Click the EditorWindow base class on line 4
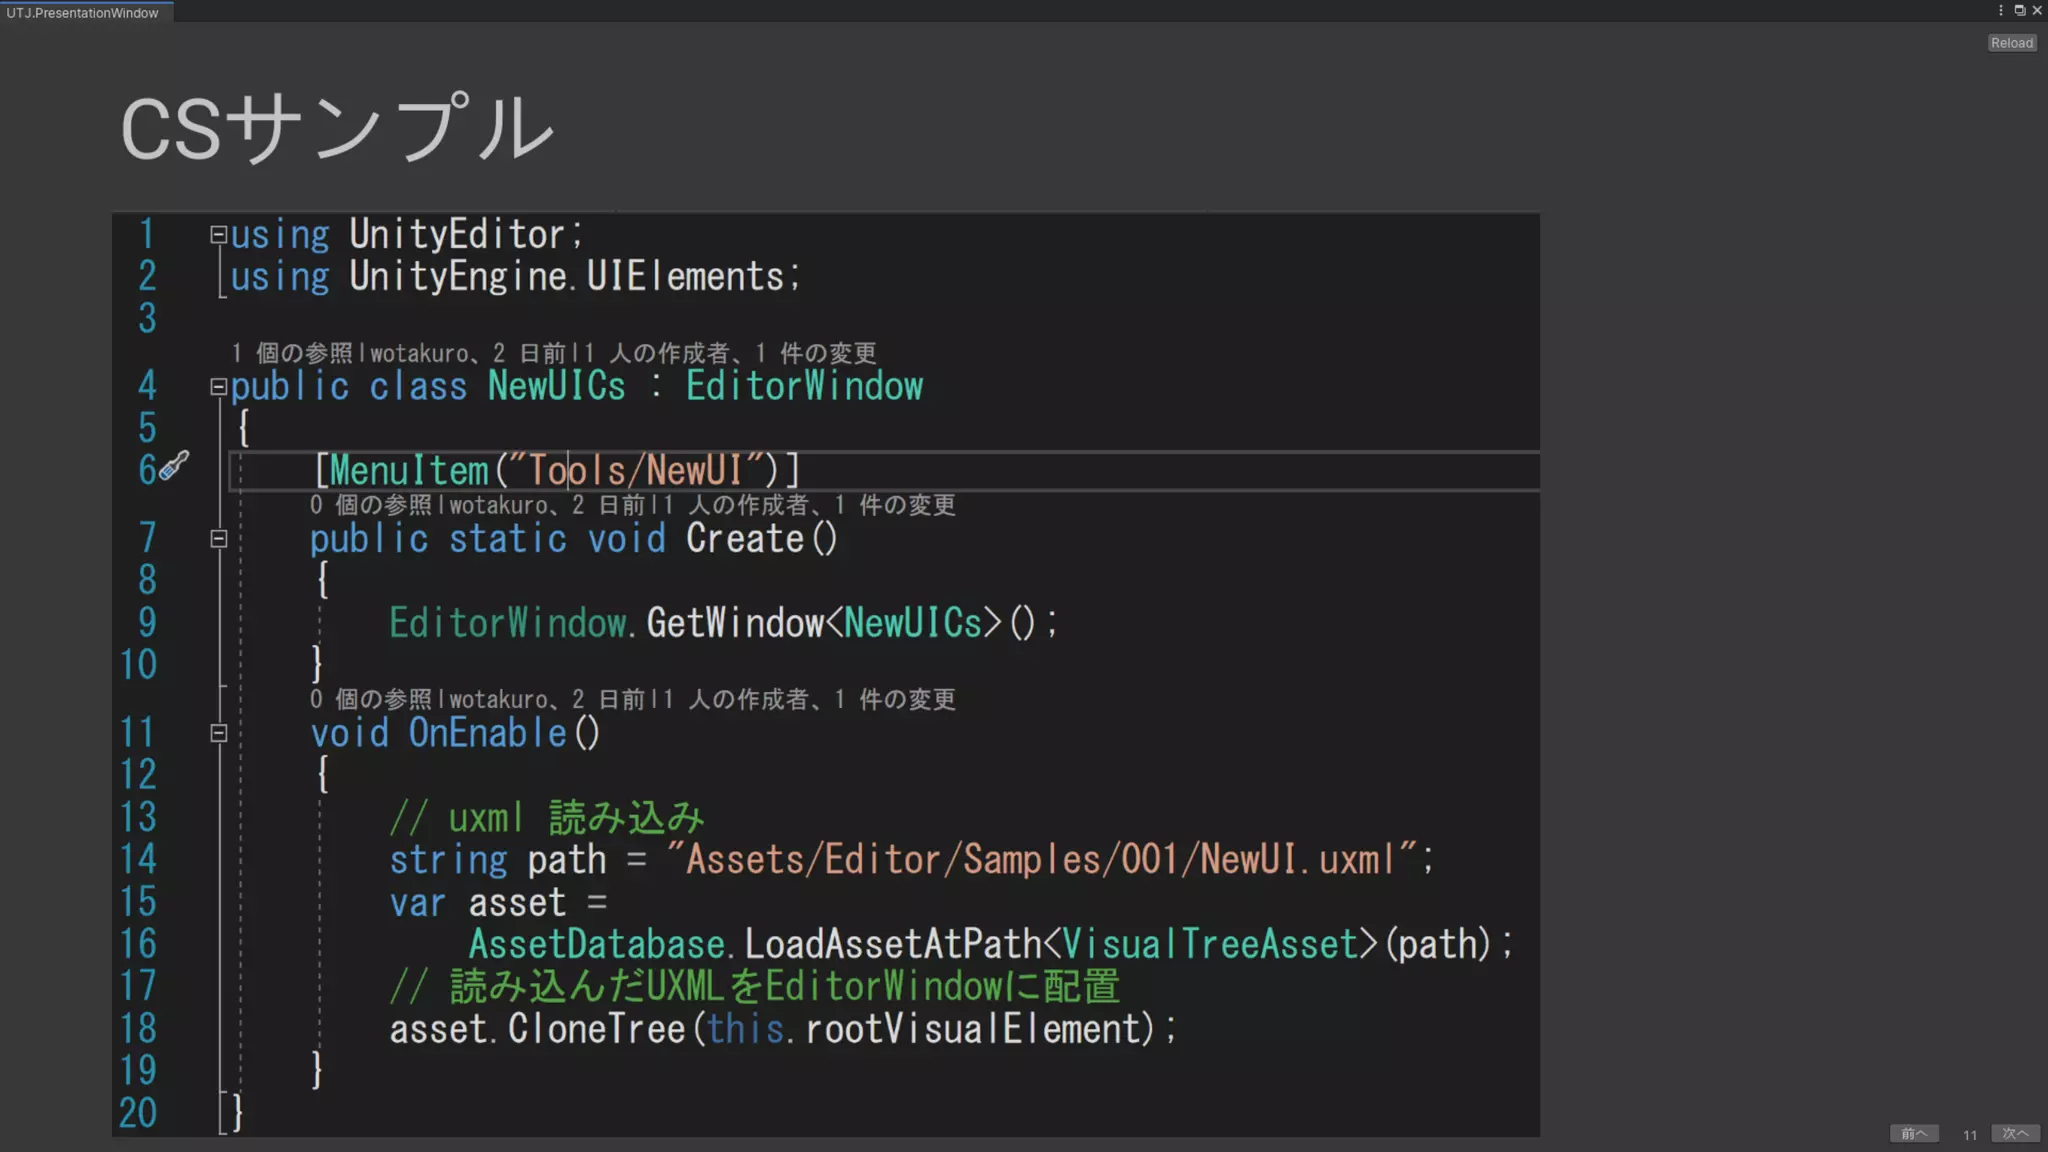This screenshot has width=2048, height=1152. [x=804, y=386]
